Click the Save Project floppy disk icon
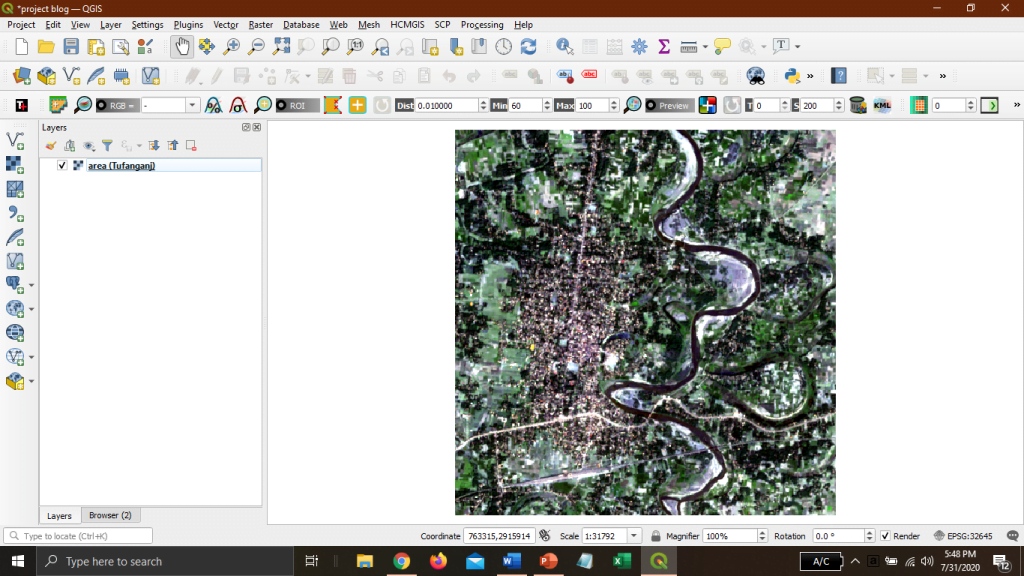 tap(71, 46)
